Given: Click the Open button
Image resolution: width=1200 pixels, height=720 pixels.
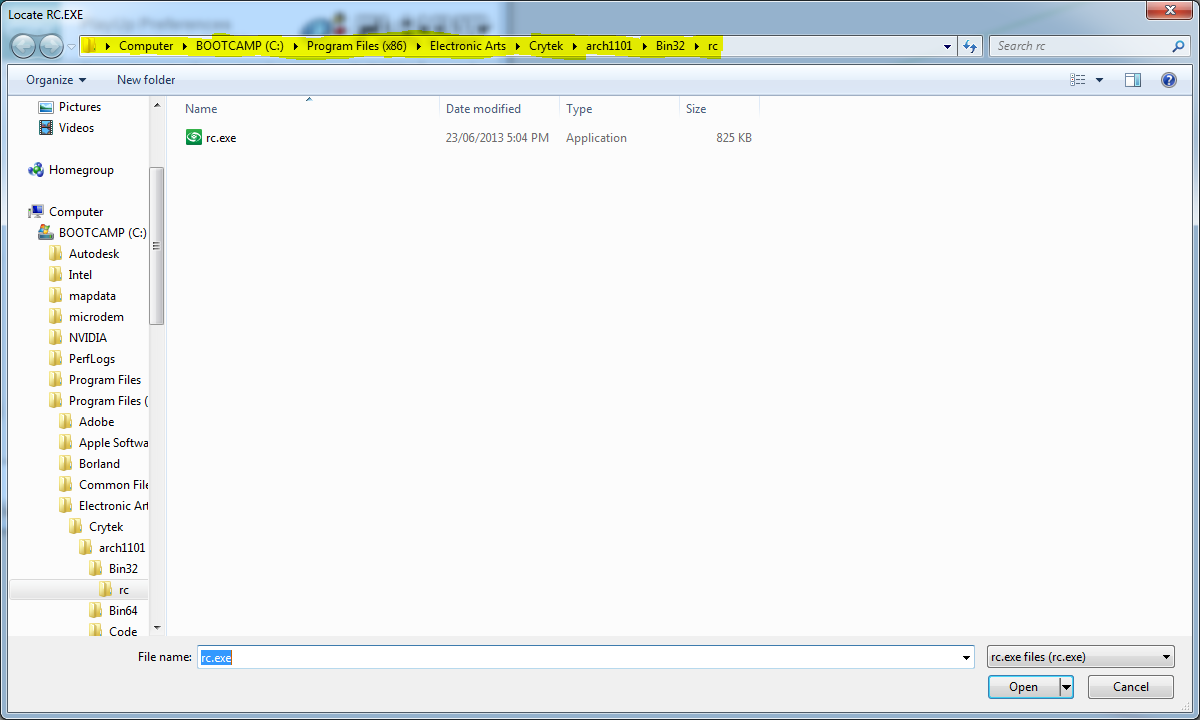Looking at the screenshot, I should click(1023, 687).
